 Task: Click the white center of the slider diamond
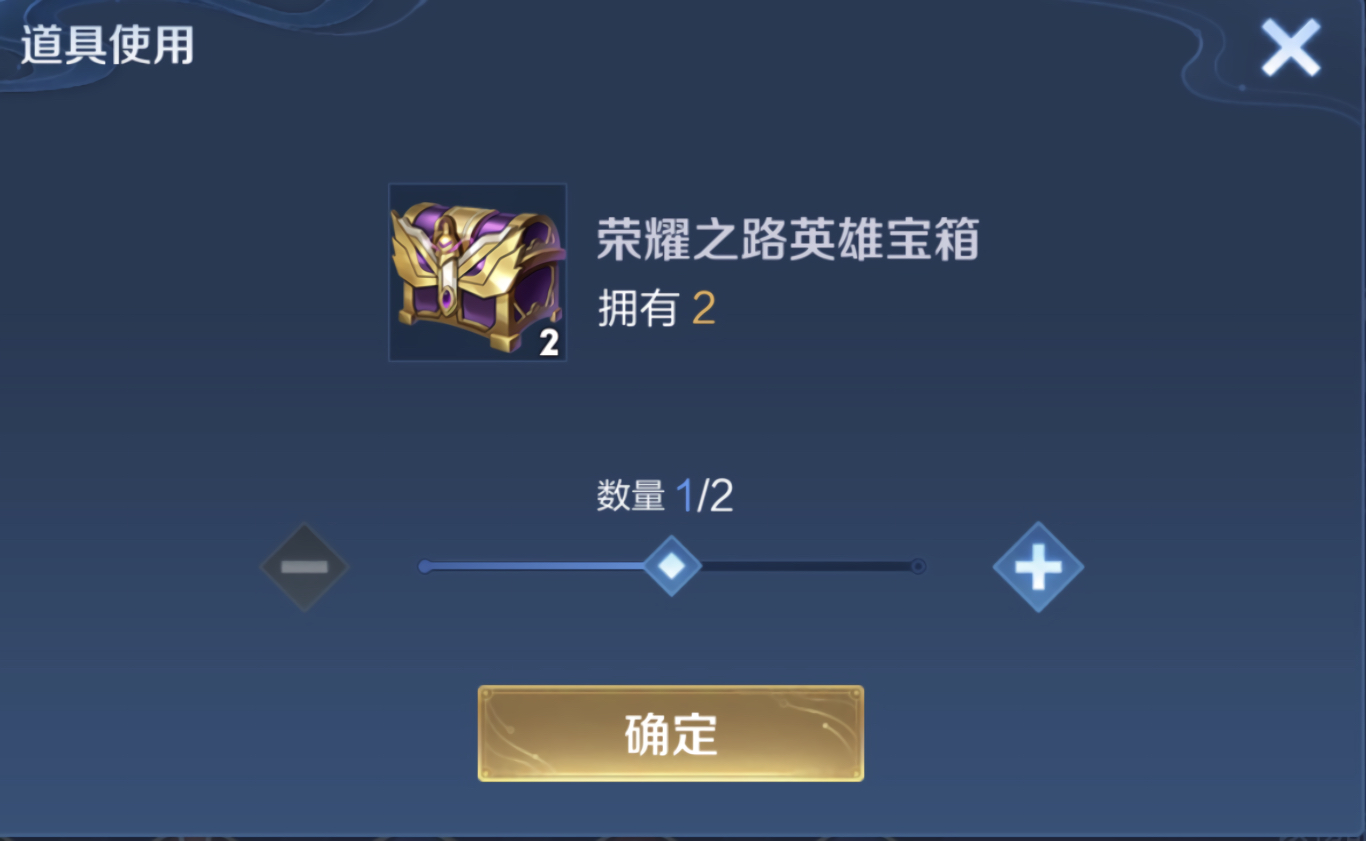click(672, 566)
